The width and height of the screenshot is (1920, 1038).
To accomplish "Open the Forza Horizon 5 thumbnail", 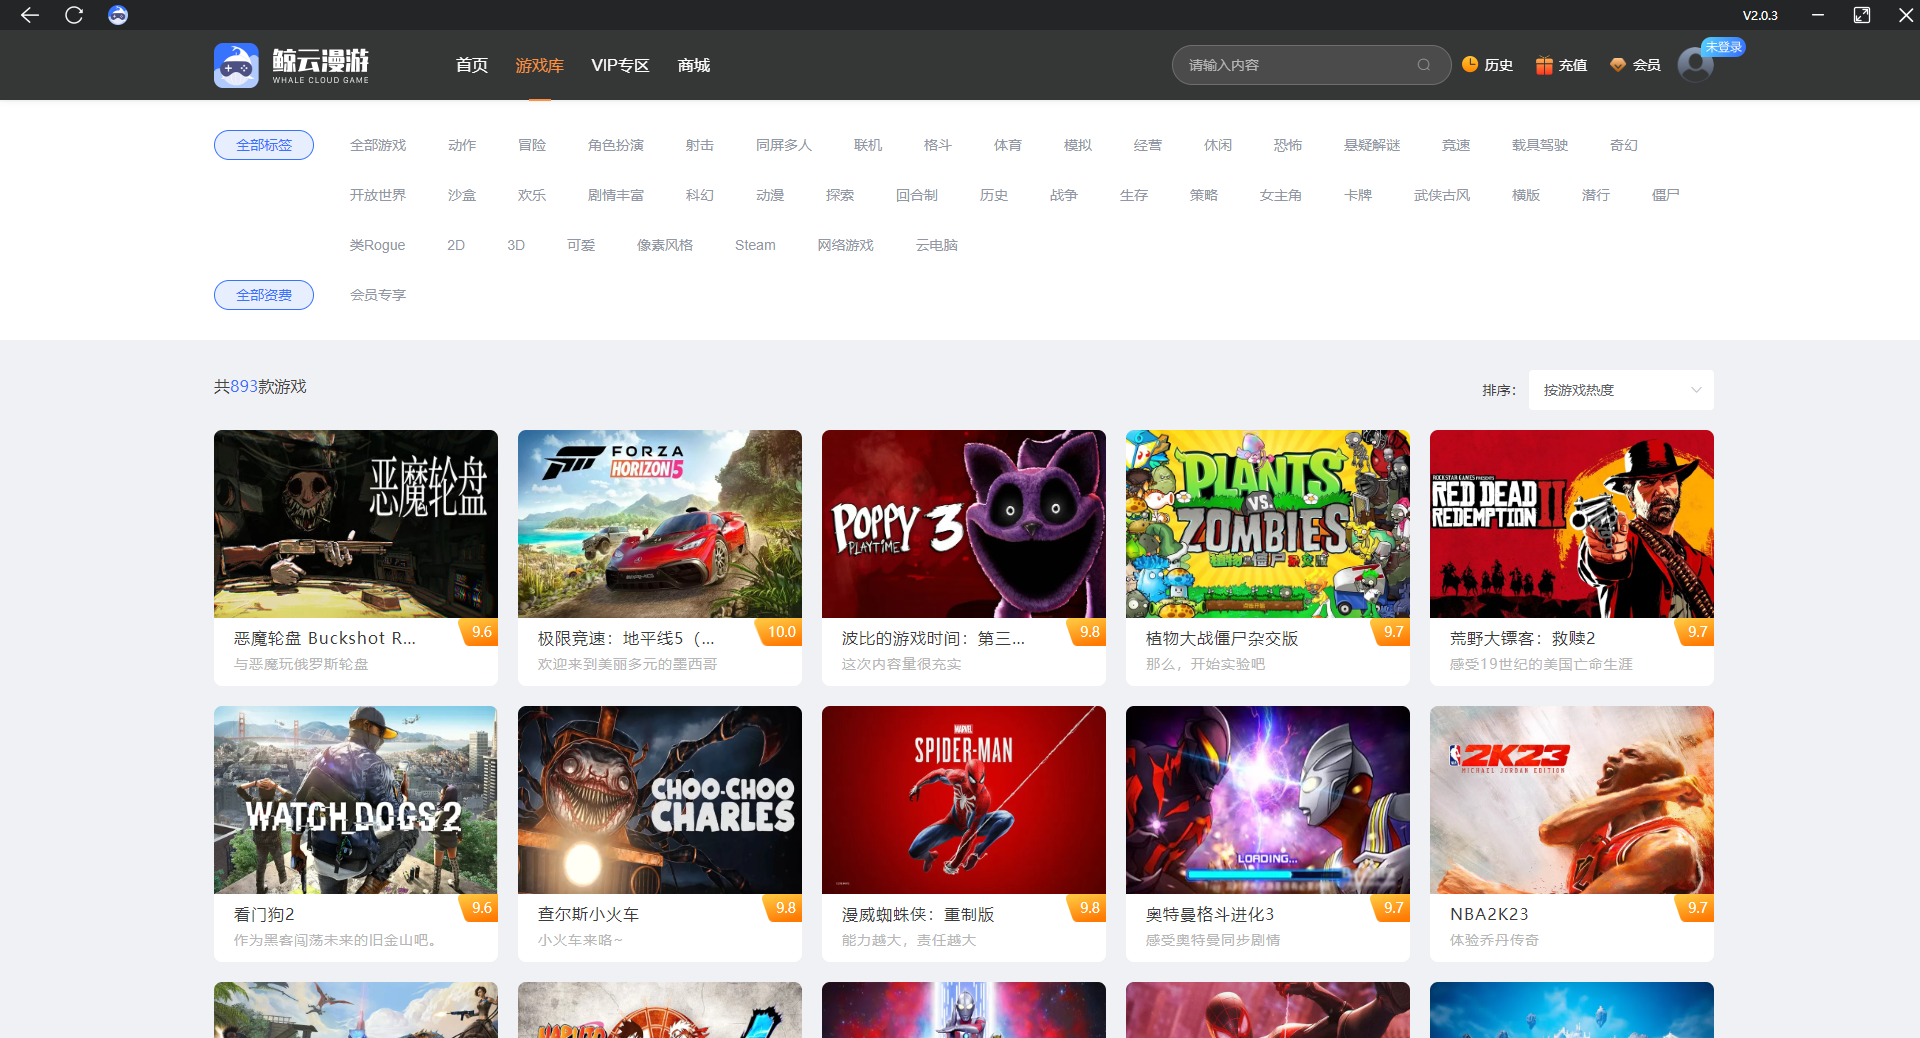I will pyautogui.click(x=660, y=524).
